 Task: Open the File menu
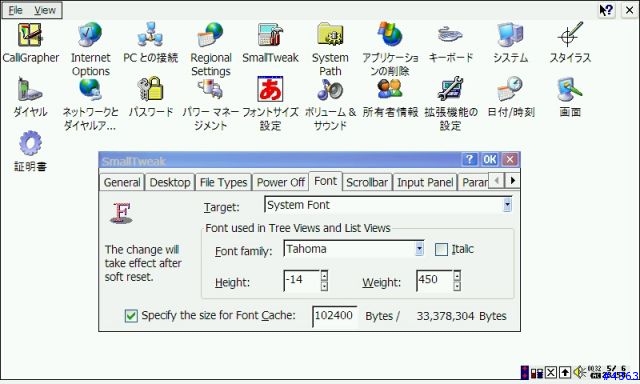click(x=16, y=10)
